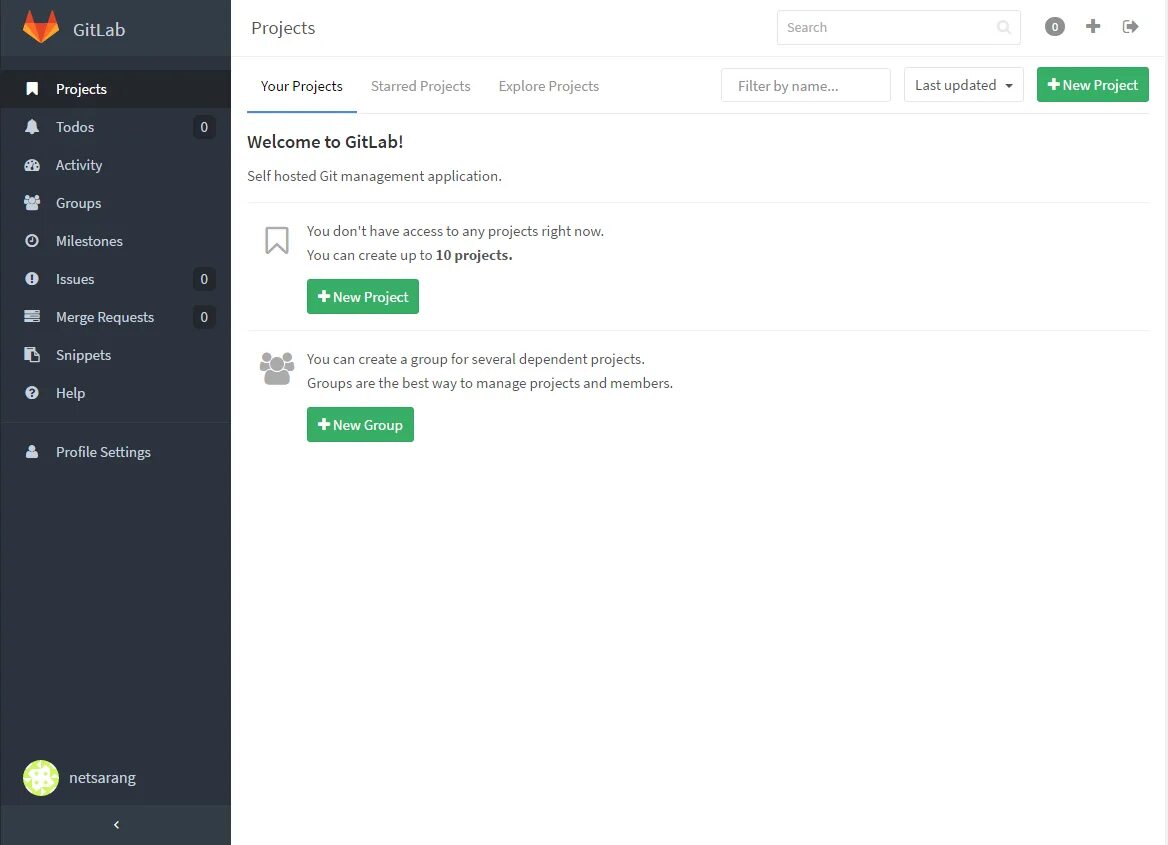Click New Project button below welcome text
This screenshot has width=1168, height=845.
coord(363,297)
